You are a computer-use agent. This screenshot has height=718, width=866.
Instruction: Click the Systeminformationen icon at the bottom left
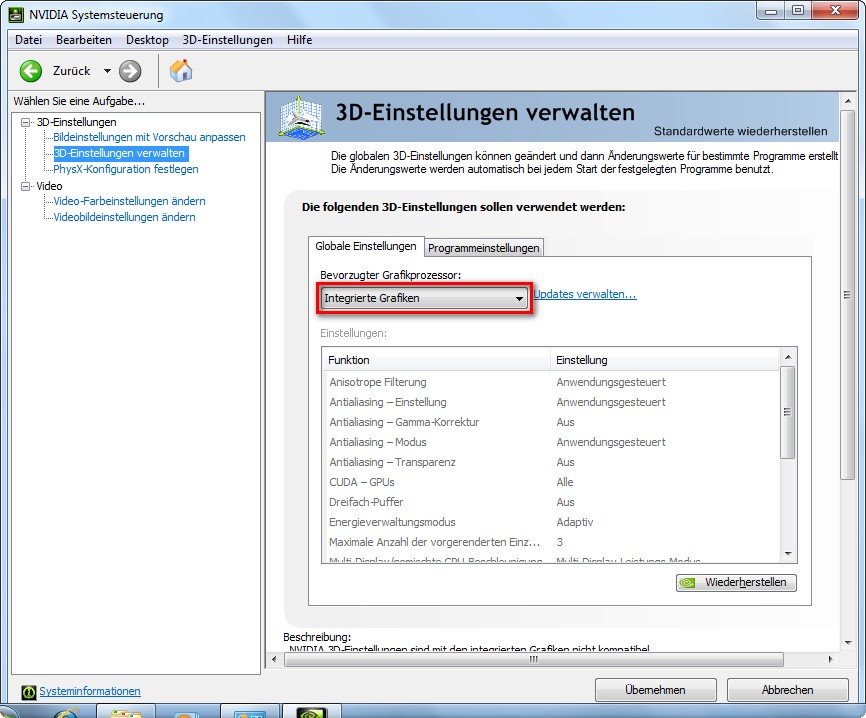(x=29, y=691)
